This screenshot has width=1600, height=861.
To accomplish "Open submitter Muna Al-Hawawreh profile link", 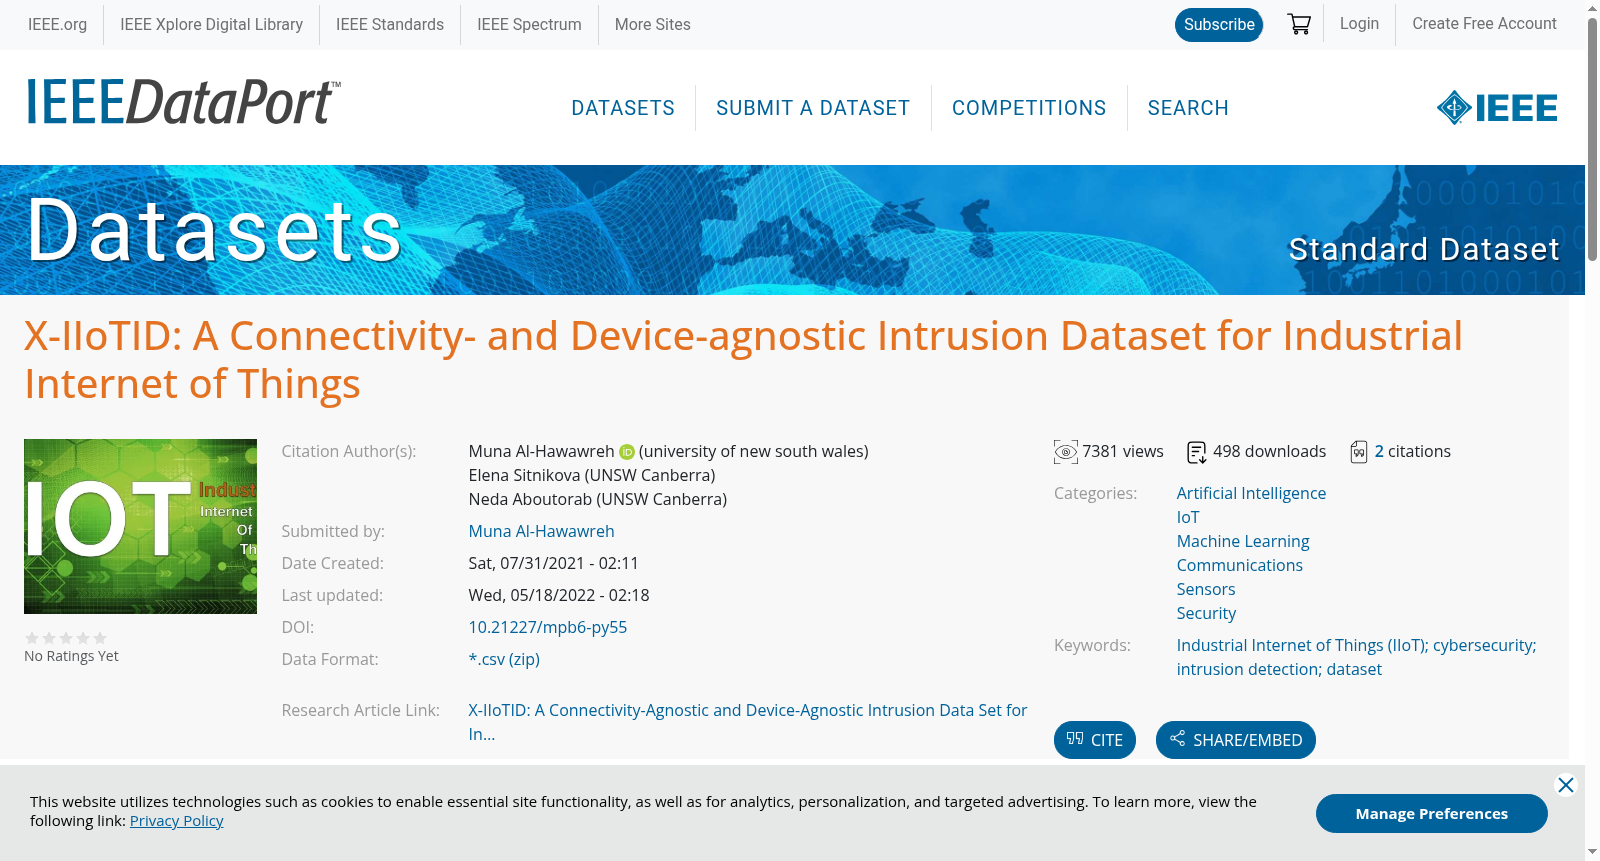I will pos(541,532).
